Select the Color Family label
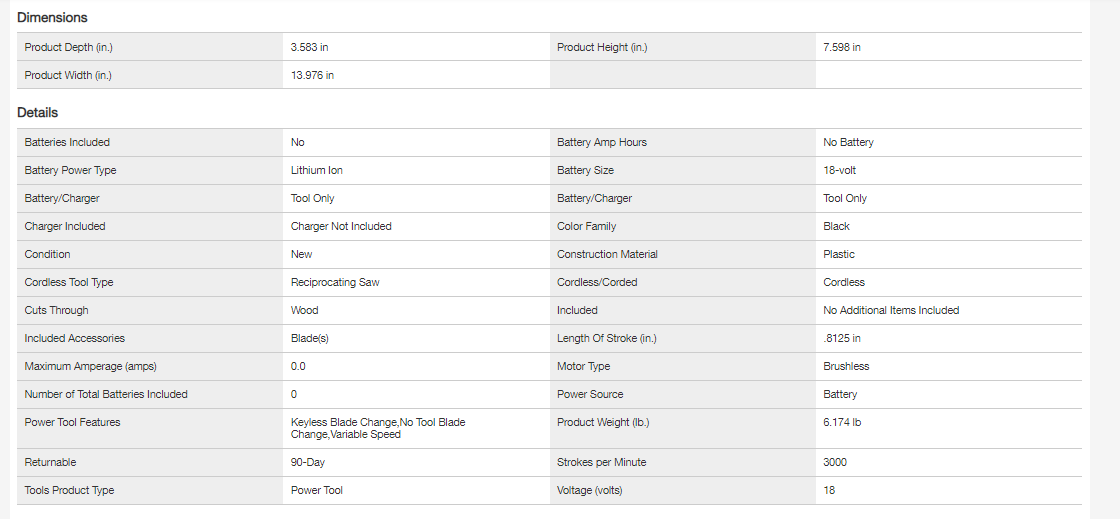 pos(586,226)
